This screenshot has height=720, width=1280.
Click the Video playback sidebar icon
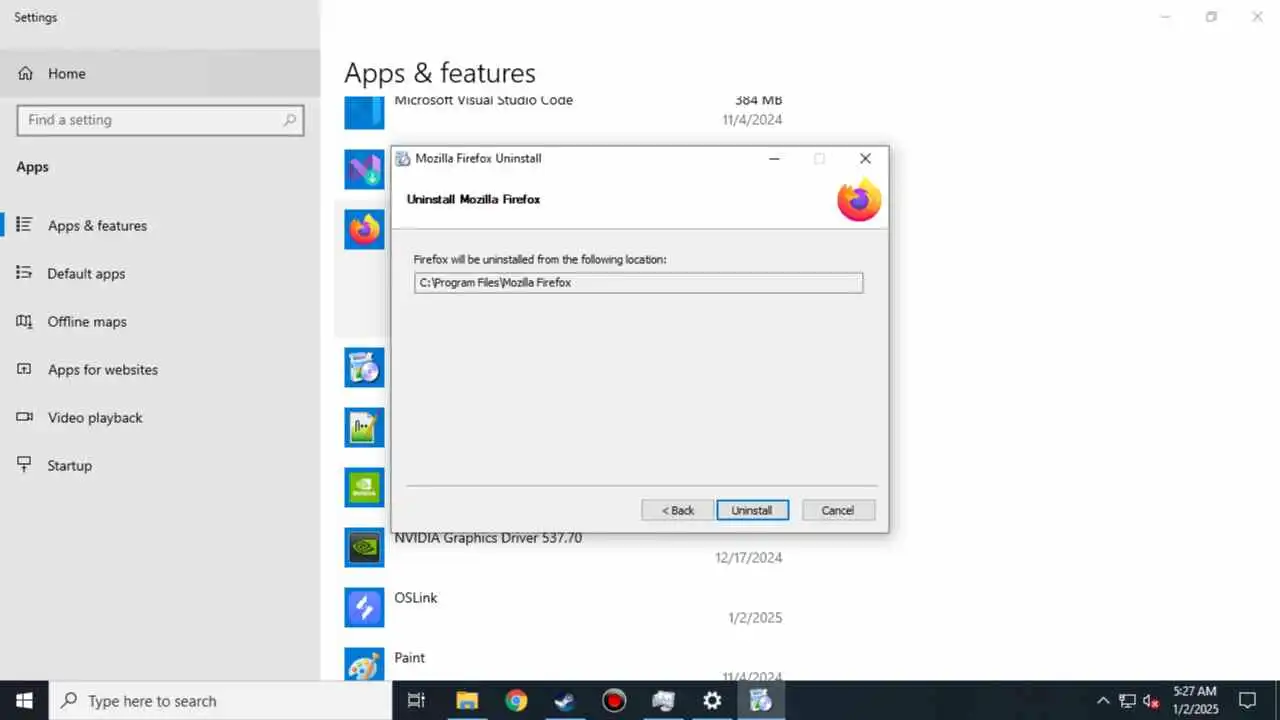[25, 417]
